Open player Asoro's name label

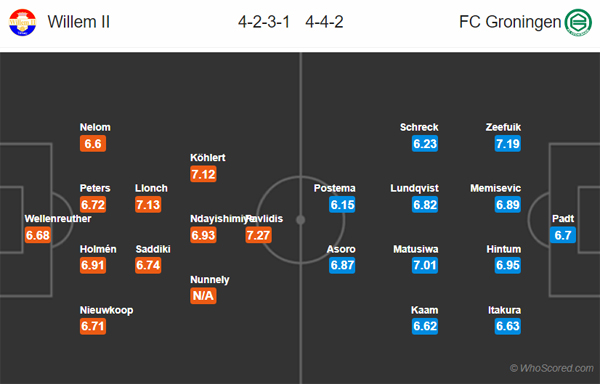pyautogui.click(x=341, y=249)
